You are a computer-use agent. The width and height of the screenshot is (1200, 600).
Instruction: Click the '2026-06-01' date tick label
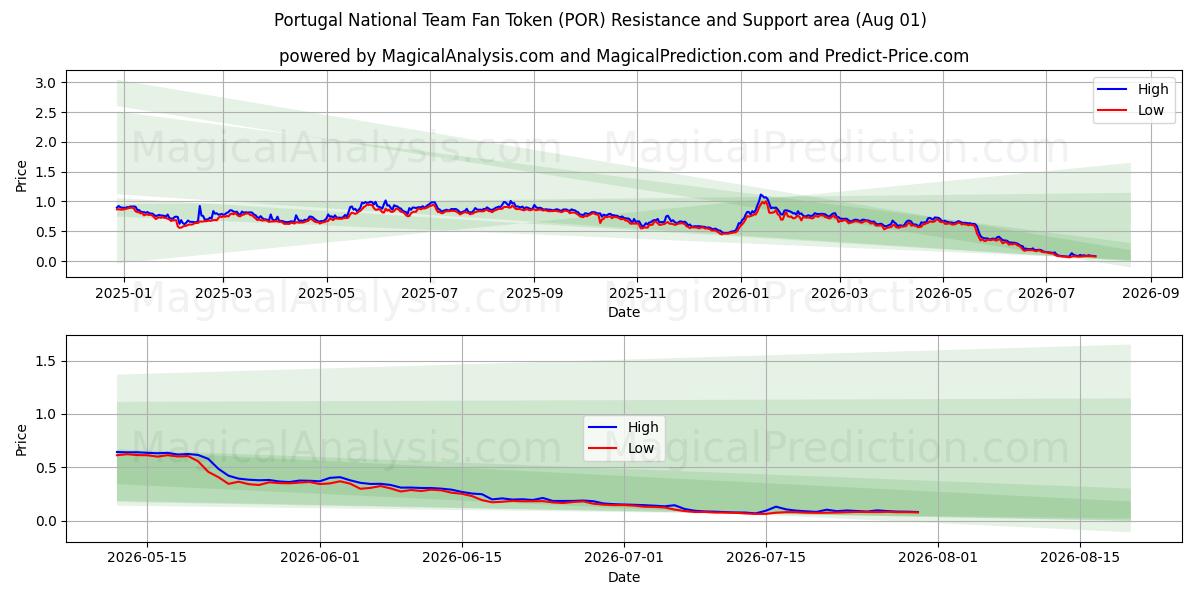click(321, 559)
